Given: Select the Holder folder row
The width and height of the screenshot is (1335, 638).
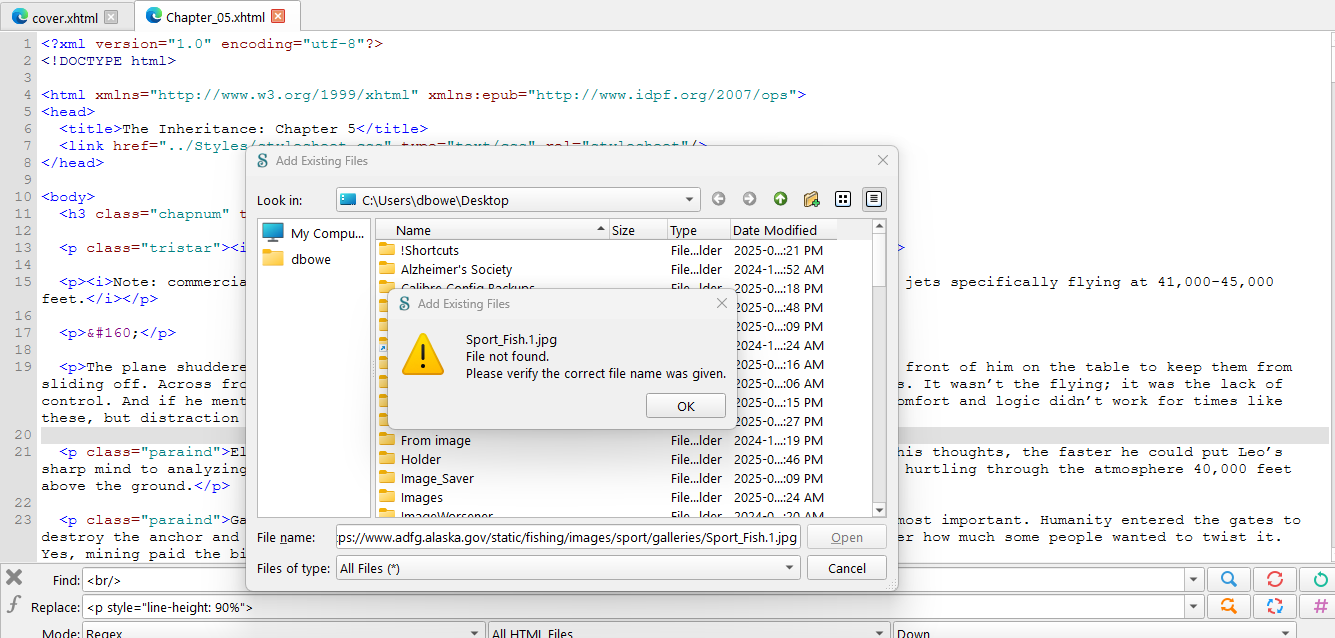Looking at the screenshot, I should tap(622, 459).
